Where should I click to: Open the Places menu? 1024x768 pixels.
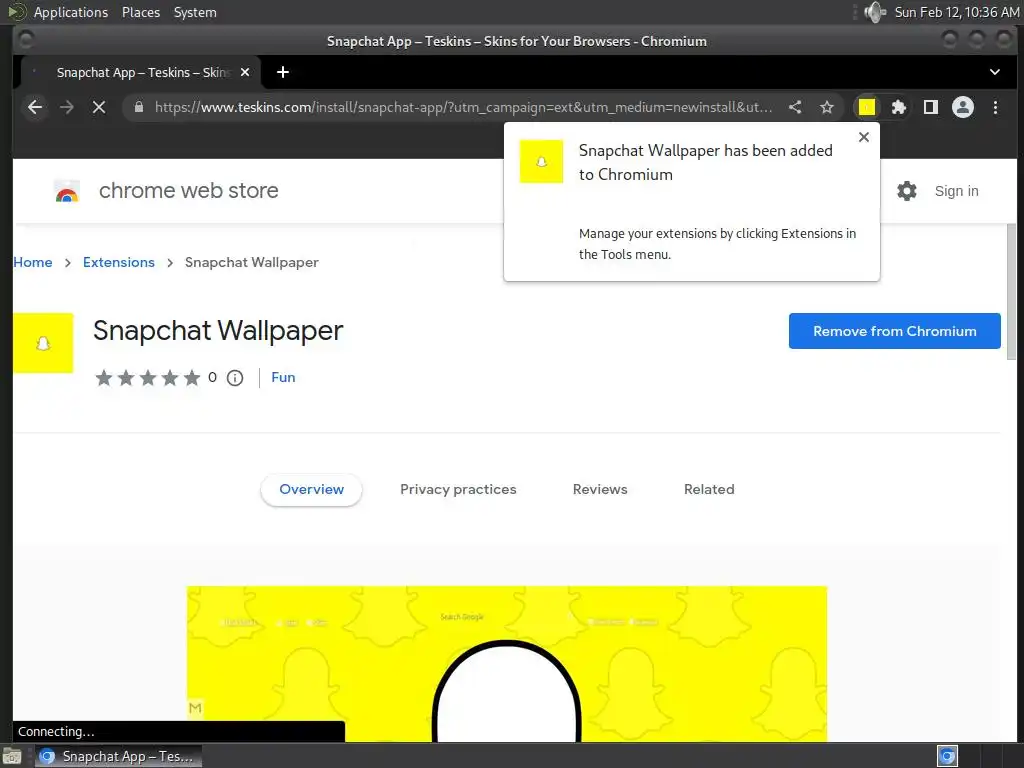pos(140,12)
